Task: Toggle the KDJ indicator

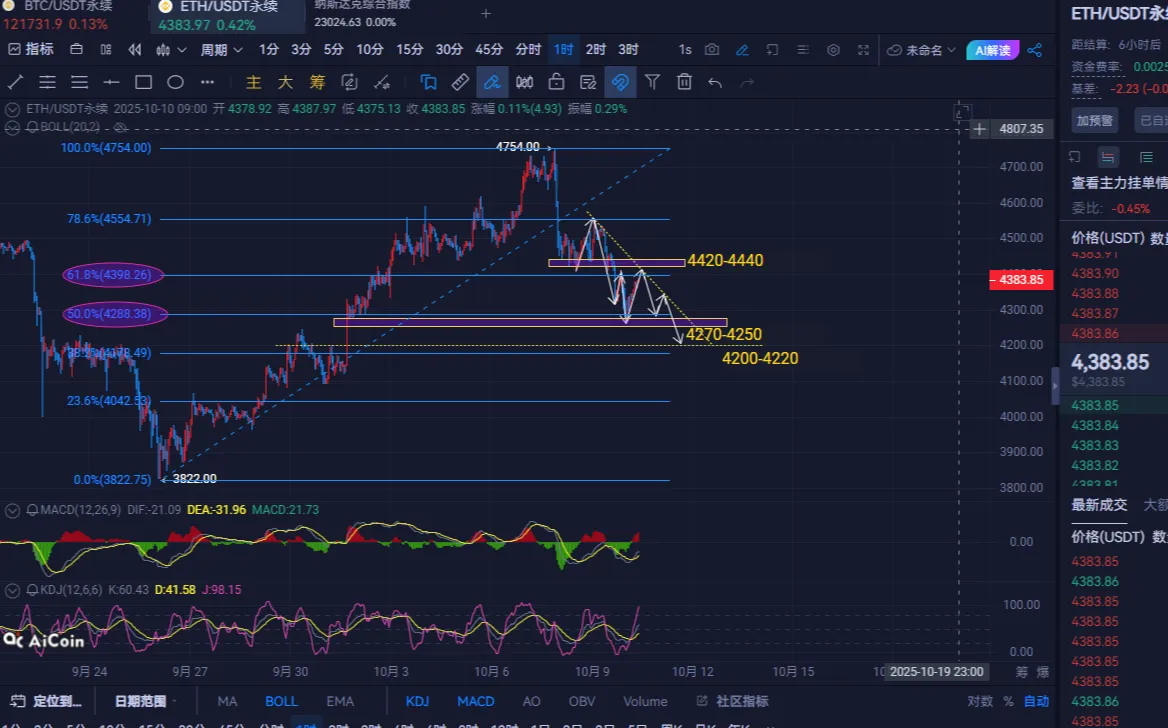Action: (x=417, y=701)
